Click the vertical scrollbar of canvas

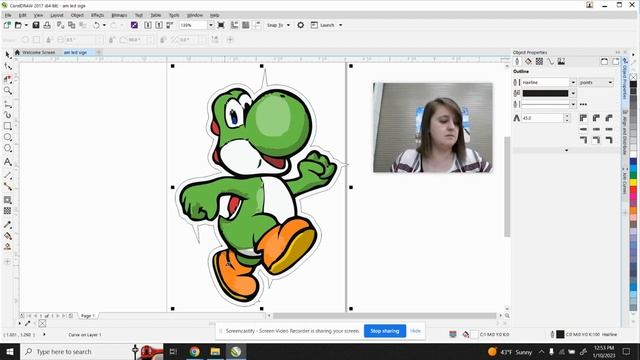point(507,187)
